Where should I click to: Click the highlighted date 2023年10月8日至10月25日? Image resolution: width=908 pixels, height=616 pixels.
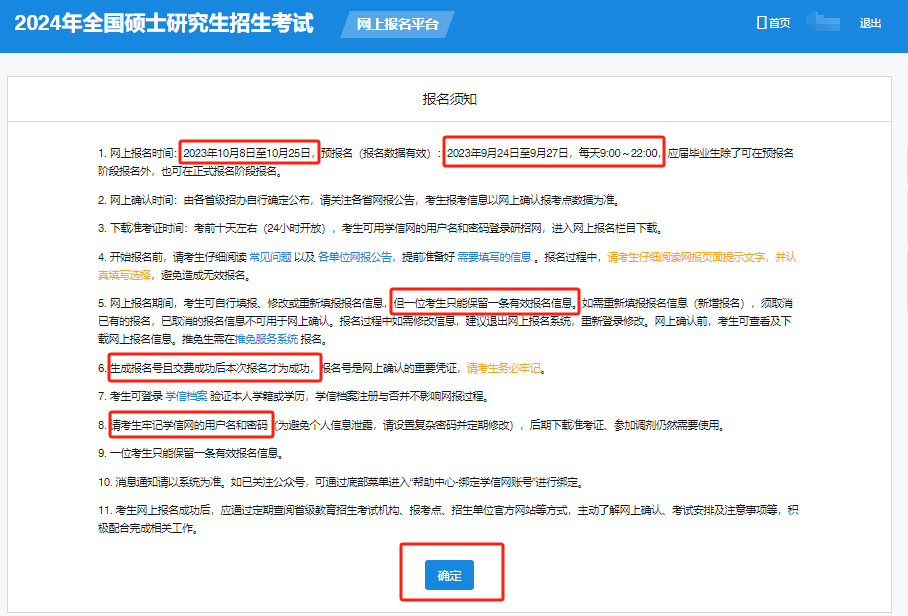(x=248, y=153)
